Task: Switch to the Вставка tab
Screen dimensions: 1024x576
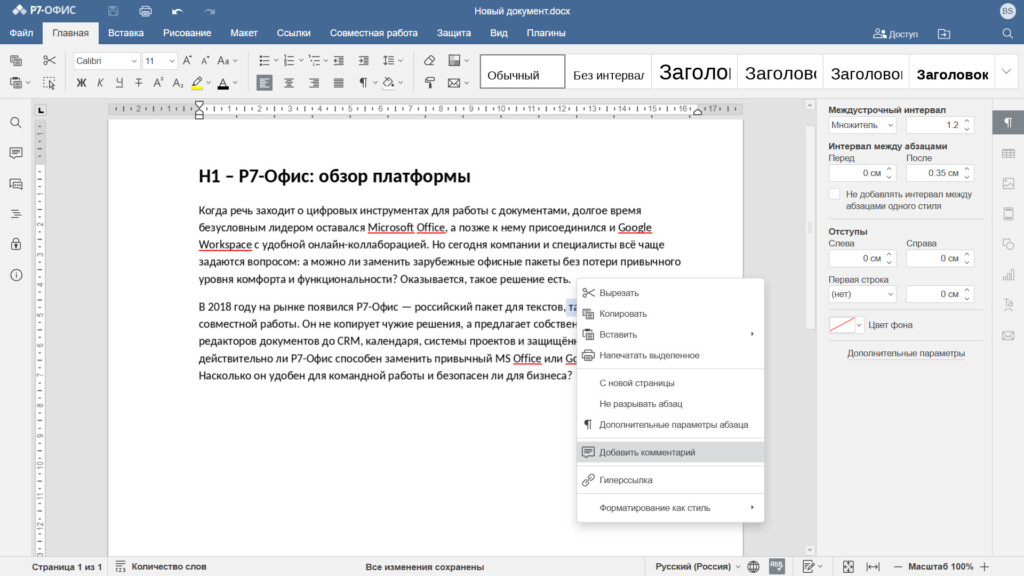Action: tap(126, 33)
